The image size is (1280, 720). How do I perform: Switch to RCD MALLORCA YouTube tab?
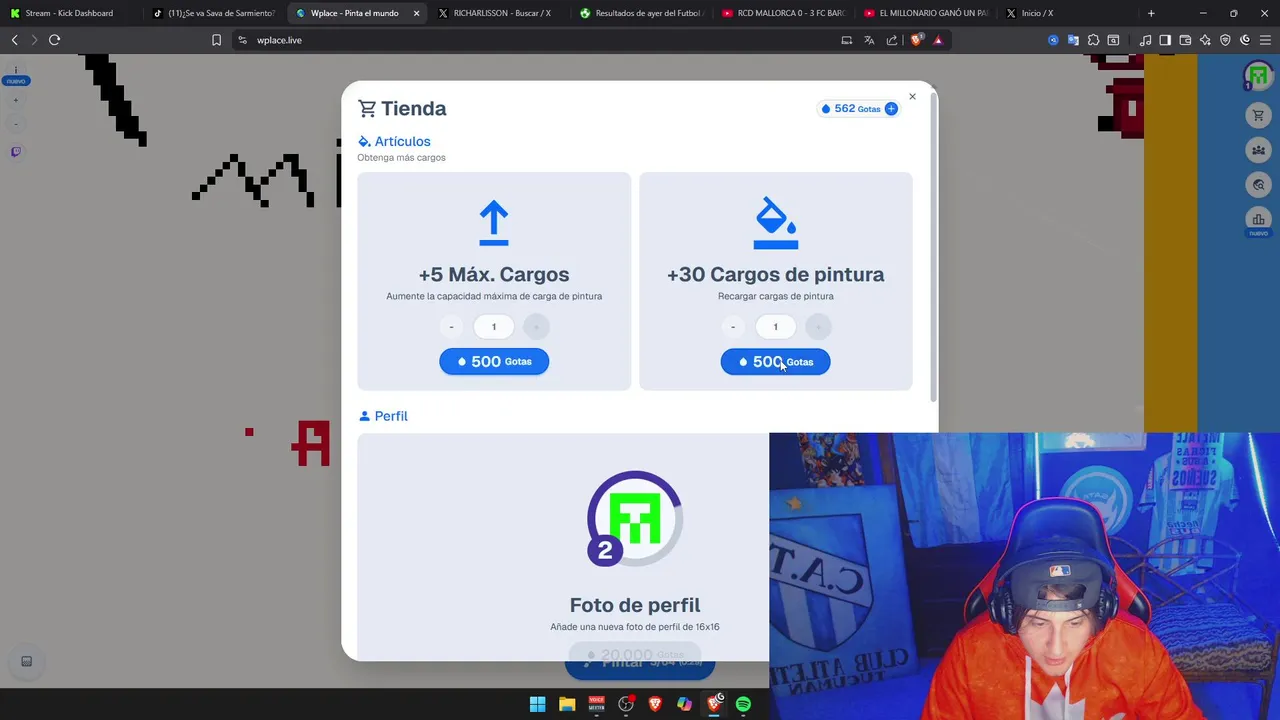(x=785, y=13)
